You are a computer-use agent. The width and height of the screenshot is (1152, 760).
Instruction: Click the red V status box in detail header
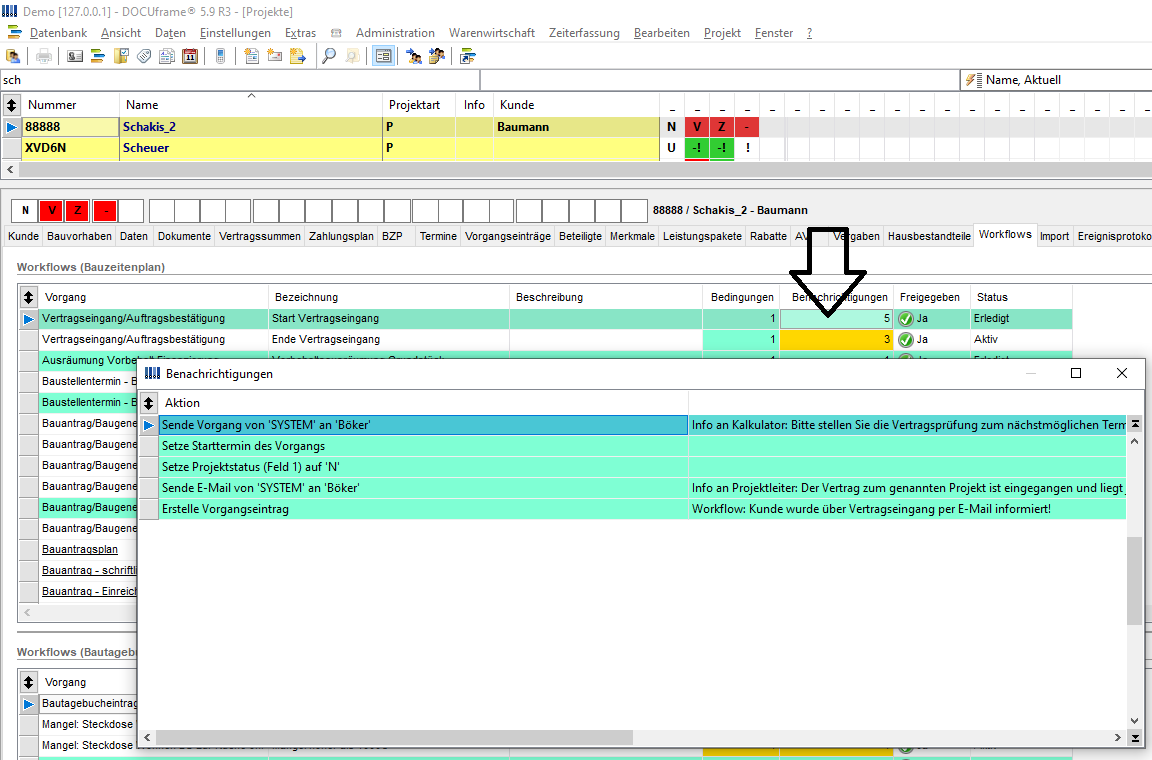point(51,210)
